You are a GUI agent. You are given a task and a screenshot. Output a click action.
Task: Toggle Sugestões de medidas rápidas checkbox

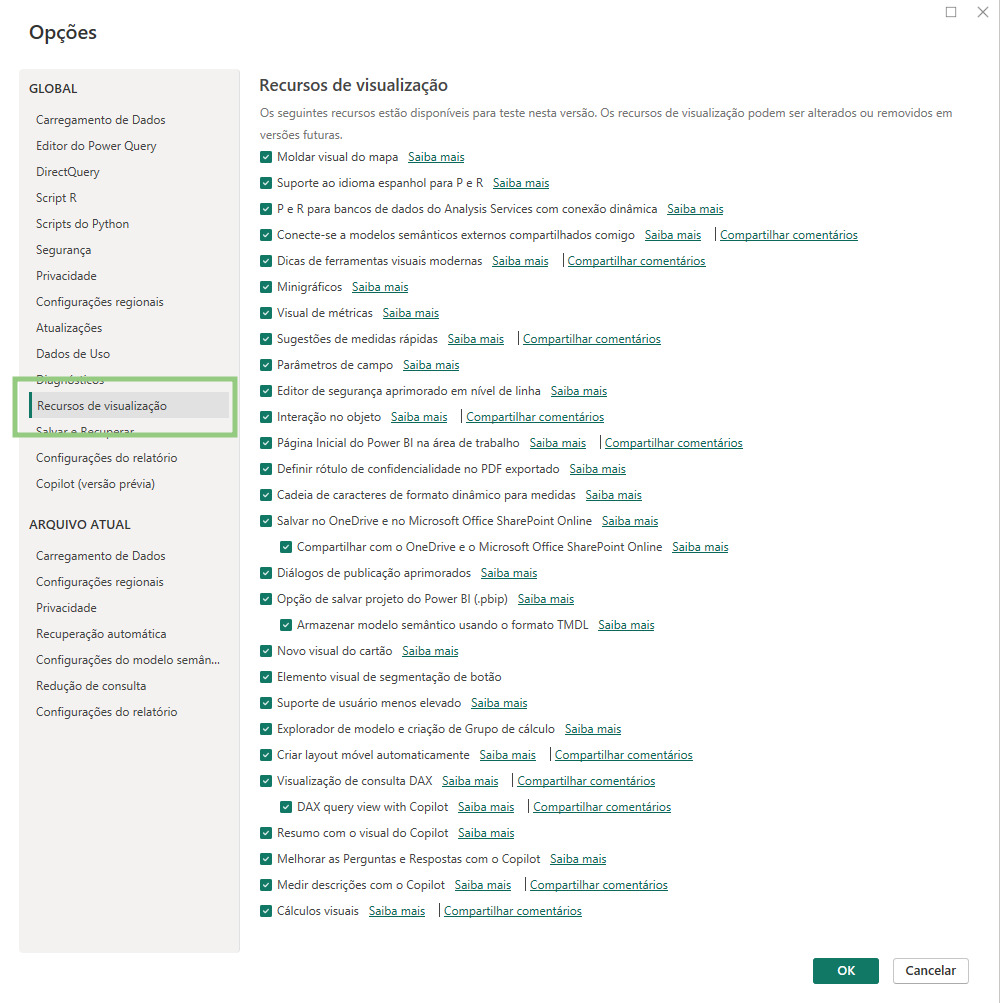click(266, 338)
